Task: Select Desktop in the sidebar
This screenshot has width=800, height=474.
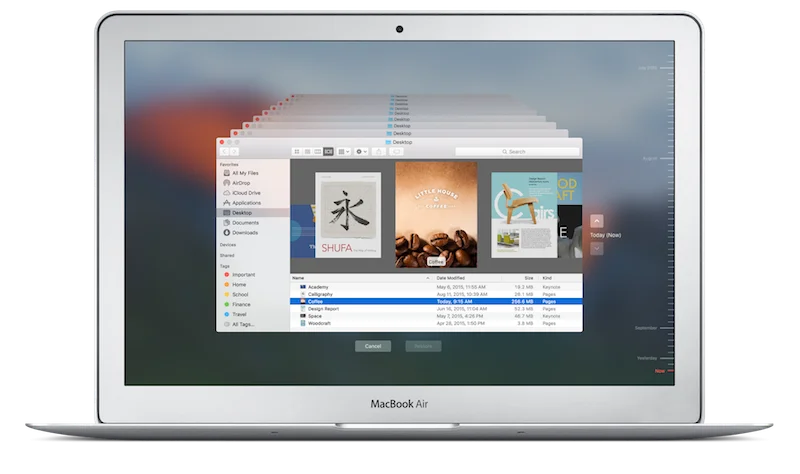Action: [x=253, y=213]
